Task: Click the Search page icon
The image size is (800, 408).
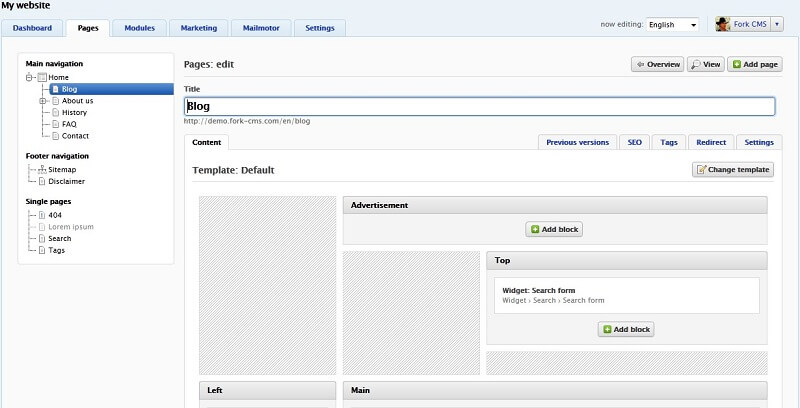Action: pyautogui.click(x=42, y=239)
